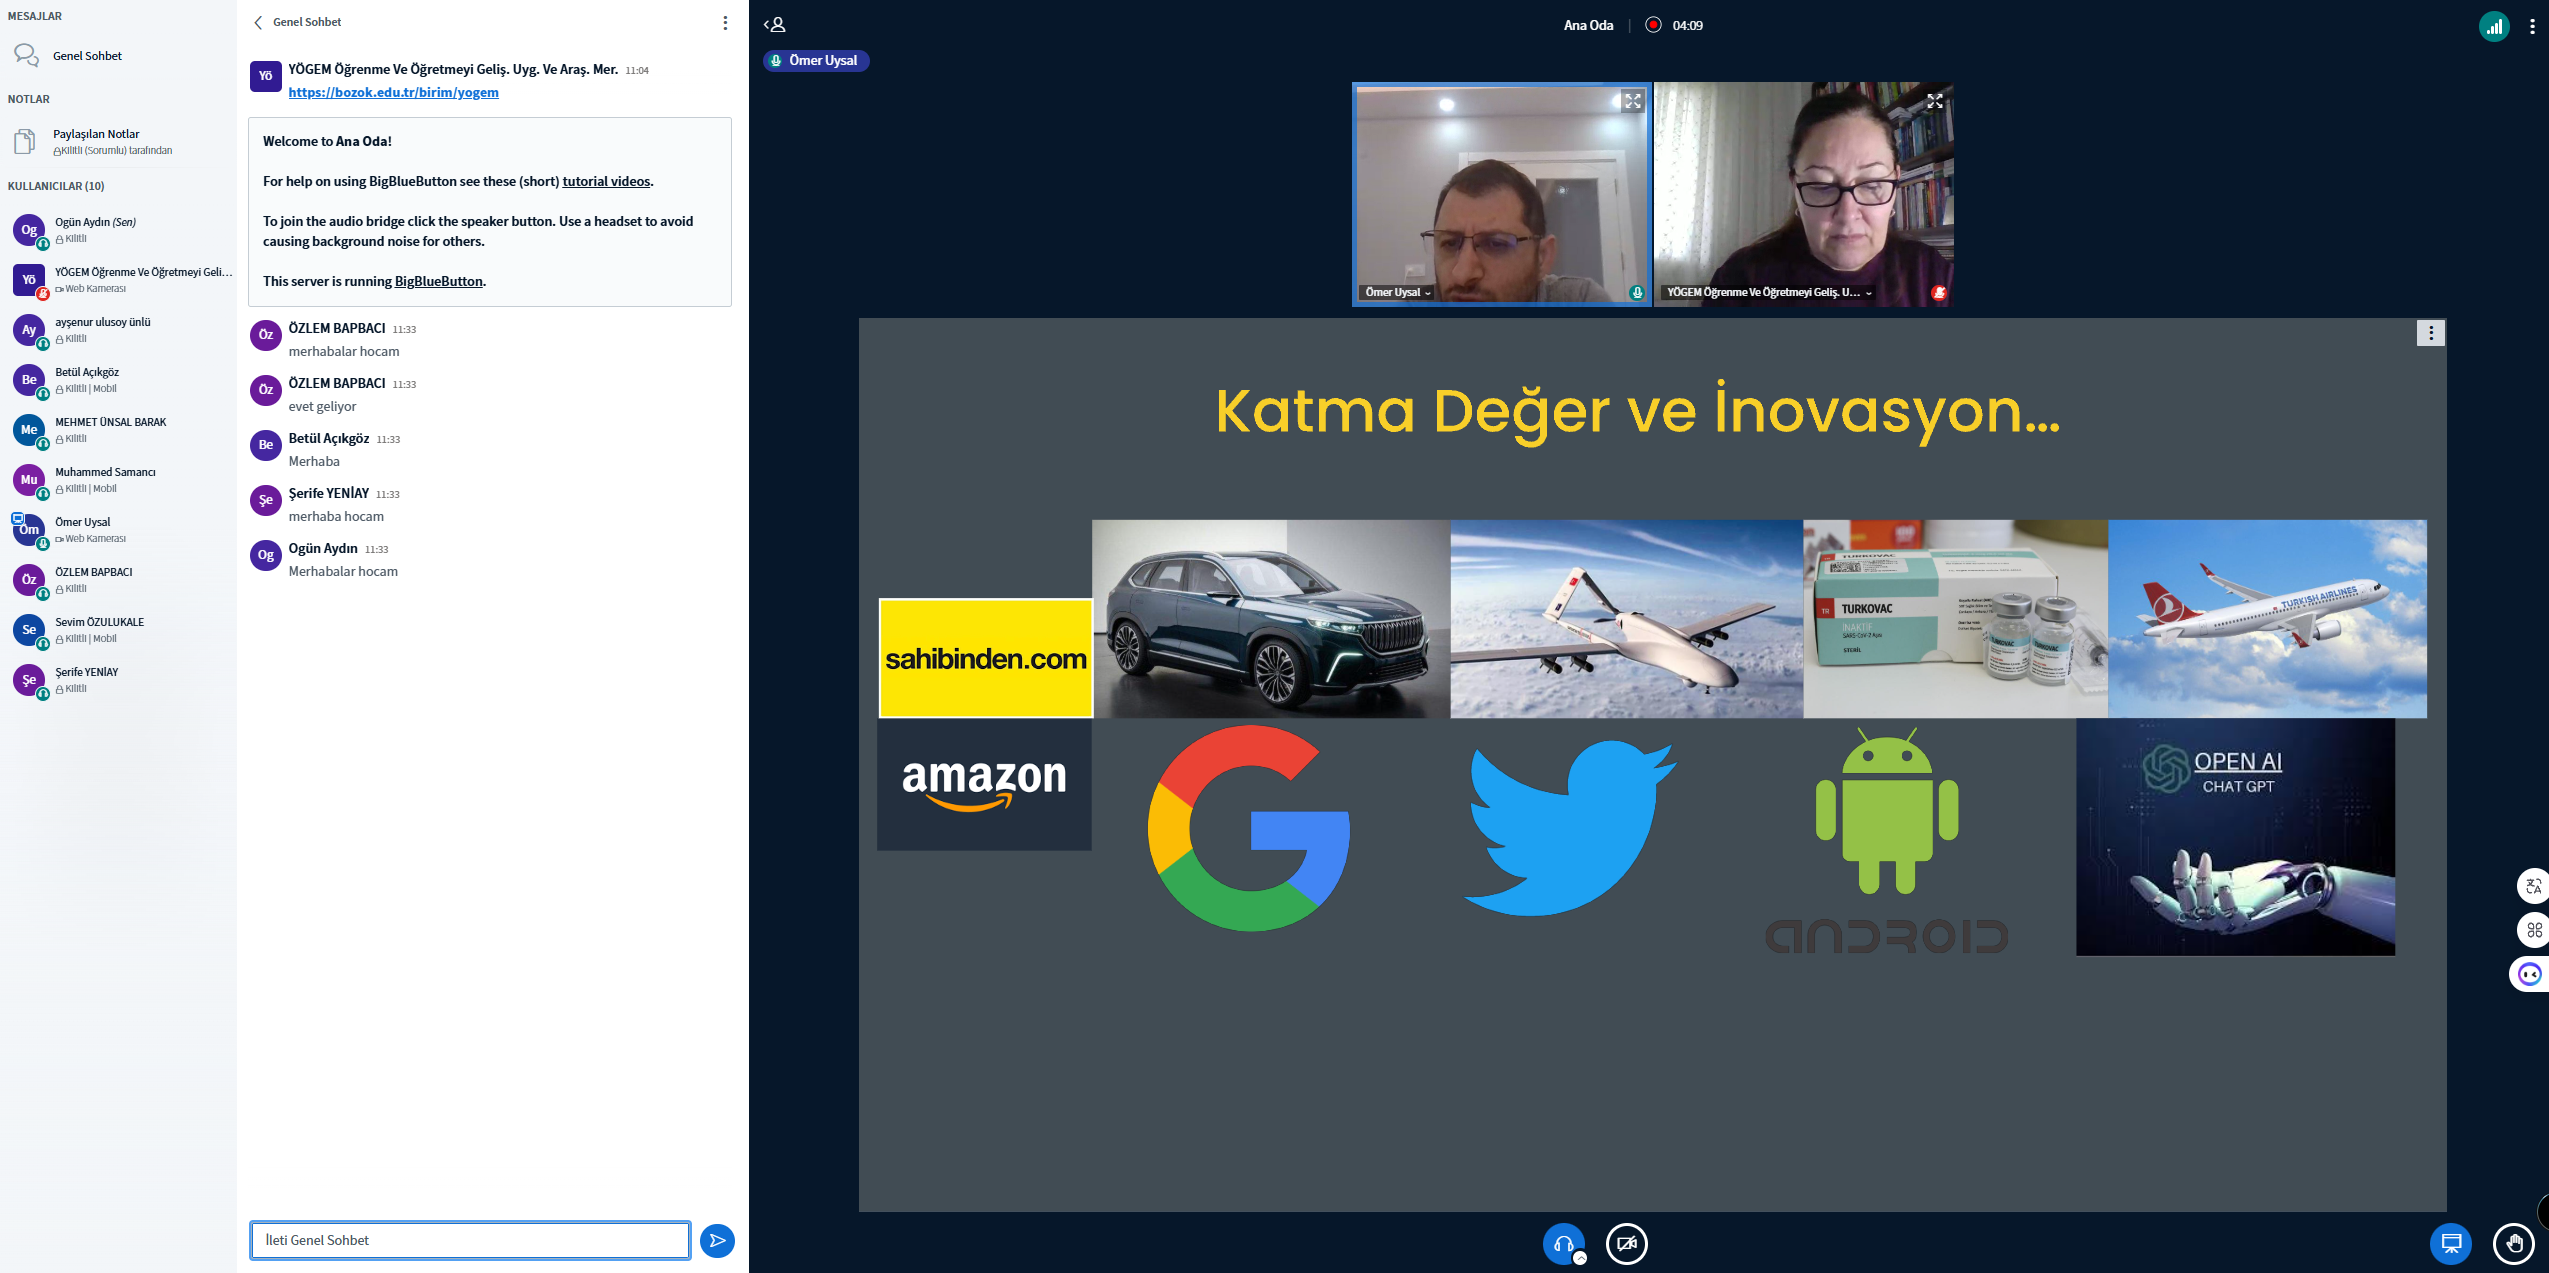Select user ayşenur ulusoy ünlü
This screenshot has height=1273, width=2549.
point(120,330)
